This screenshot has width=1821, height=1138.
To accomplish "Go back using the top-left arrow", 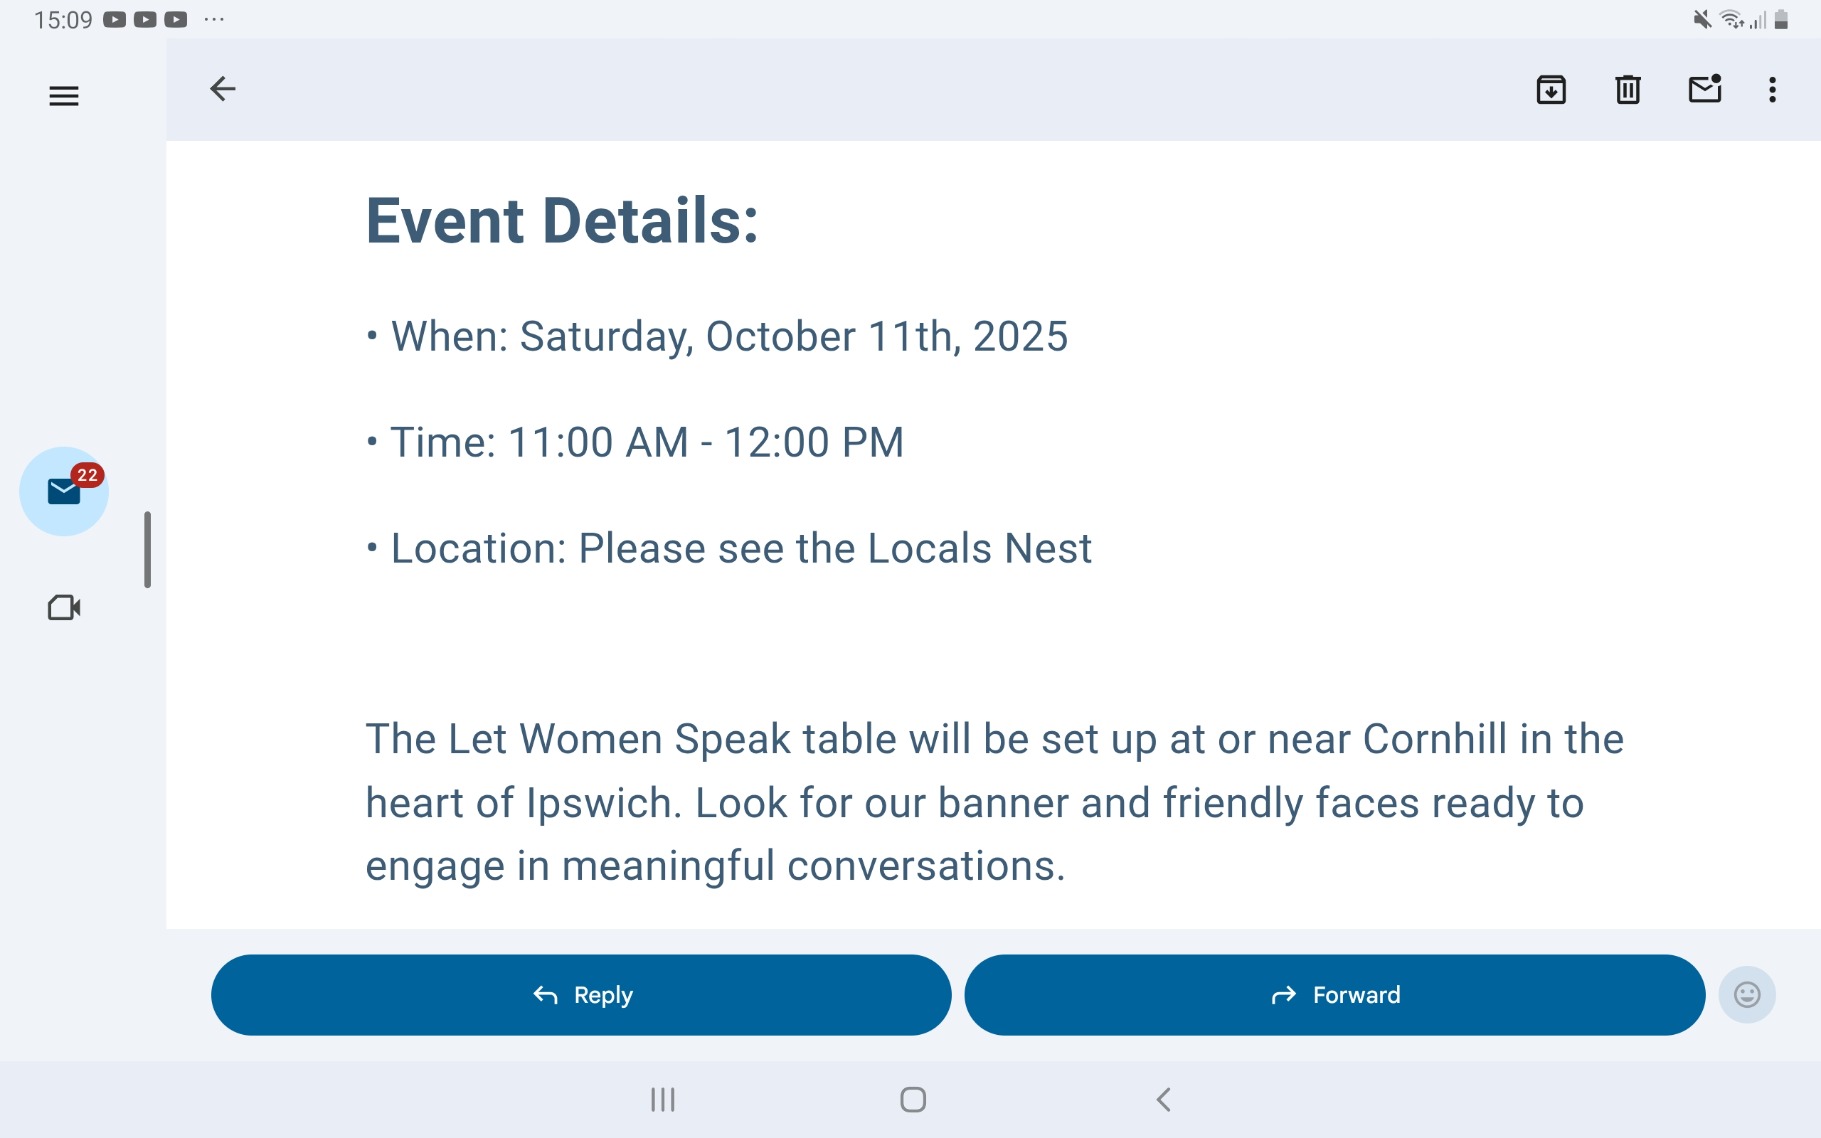I will [x=222, y=89].
